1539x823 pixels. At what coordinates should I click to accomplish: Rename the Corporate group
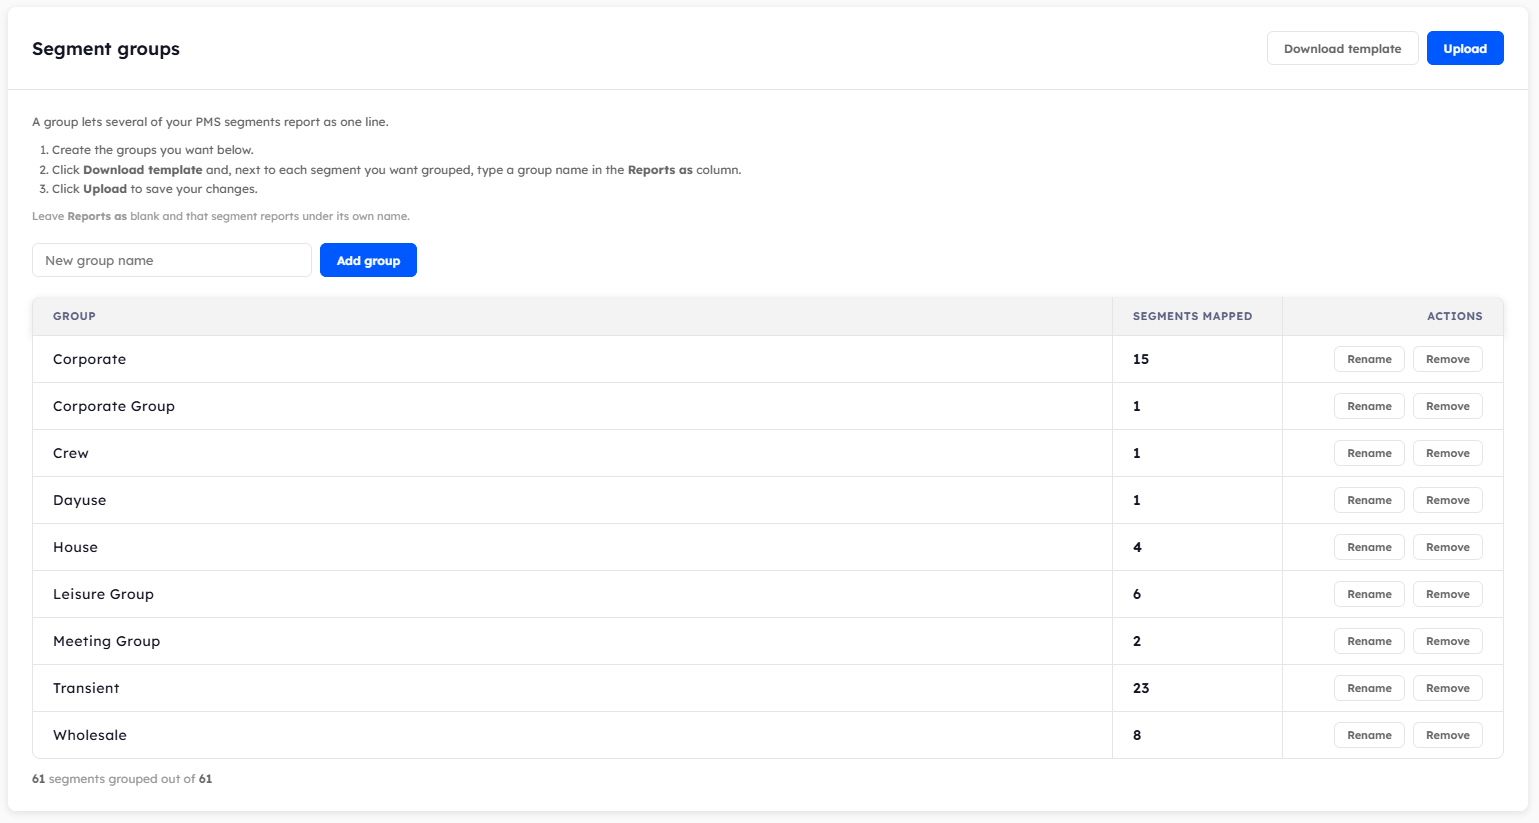pyautogui.click(x=1369, y=359)
